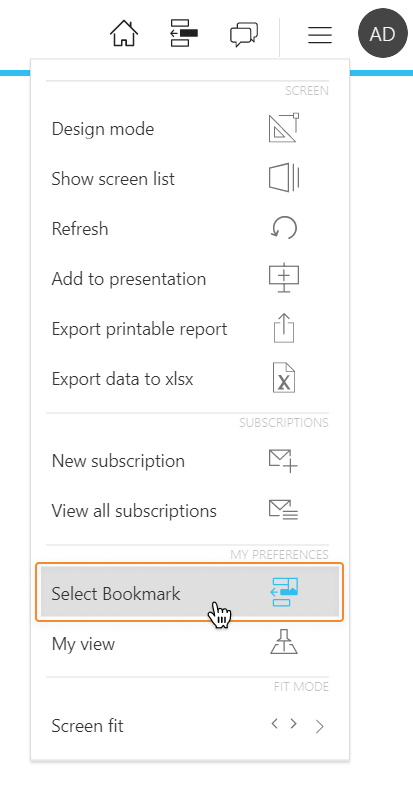Click the My view stamp icon
Screen dimensions: 413x805
[x=284, y=641]
